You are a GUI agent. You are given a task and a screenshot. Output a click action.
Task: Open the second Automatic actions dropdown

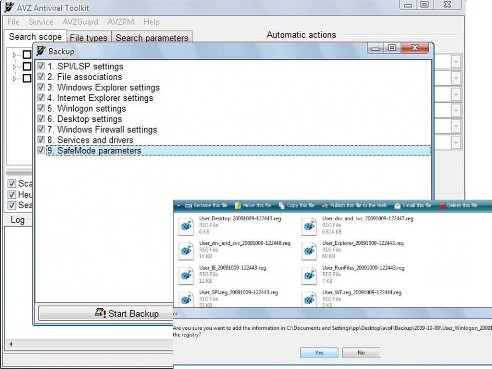point(456,78)
